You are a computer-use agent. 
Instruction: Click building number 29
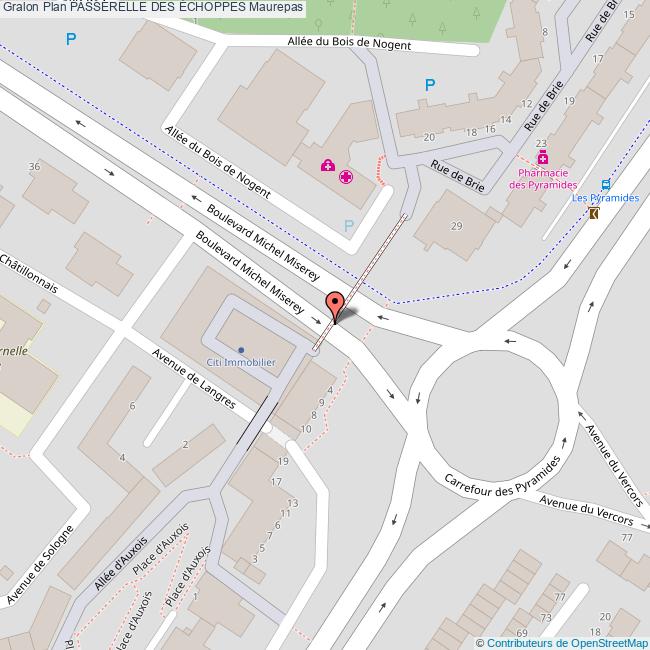pos(456,226)
